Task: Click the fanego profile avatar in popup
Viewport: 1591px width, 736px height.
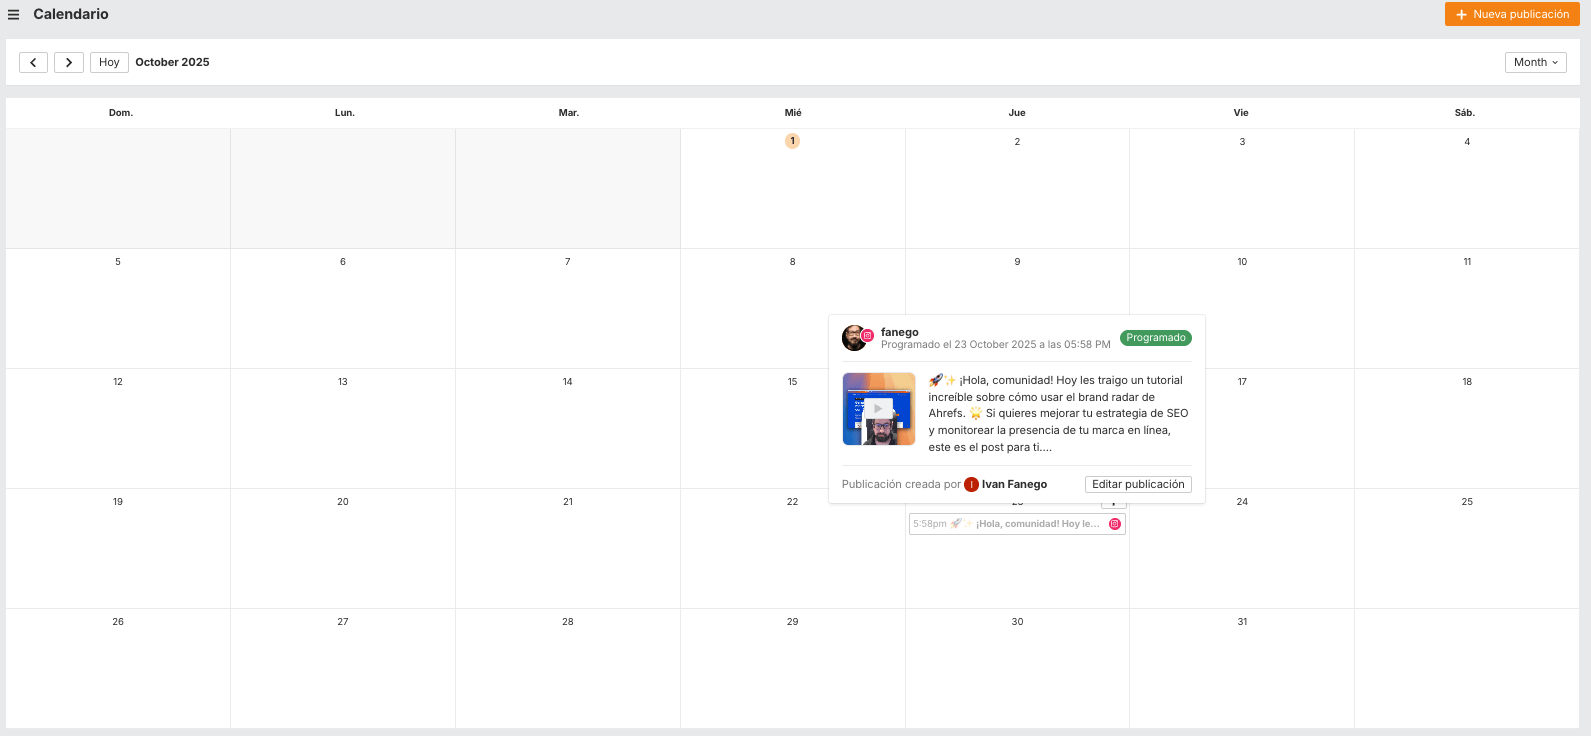Action: click(855, 338)
